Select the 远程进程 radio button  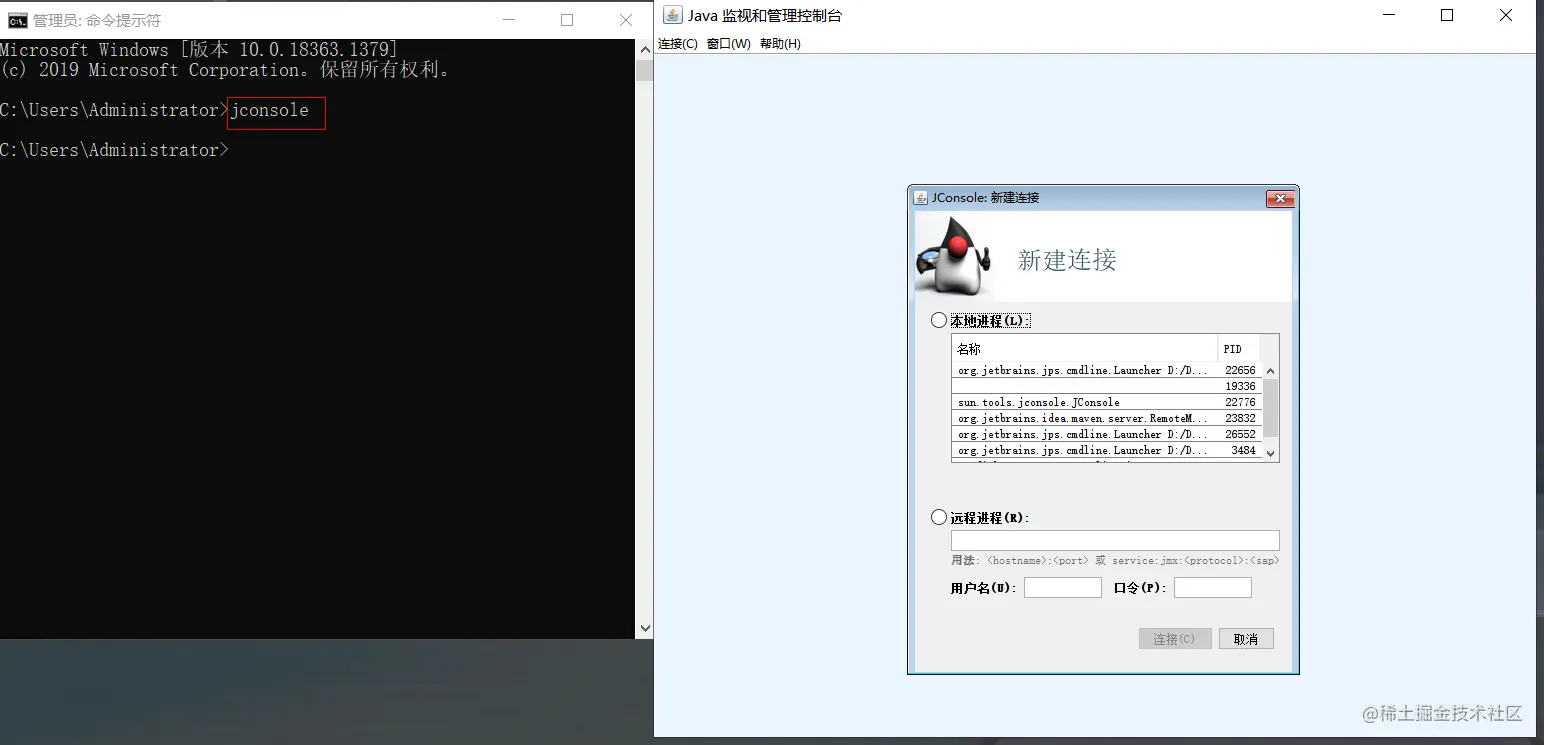[938, 517]
